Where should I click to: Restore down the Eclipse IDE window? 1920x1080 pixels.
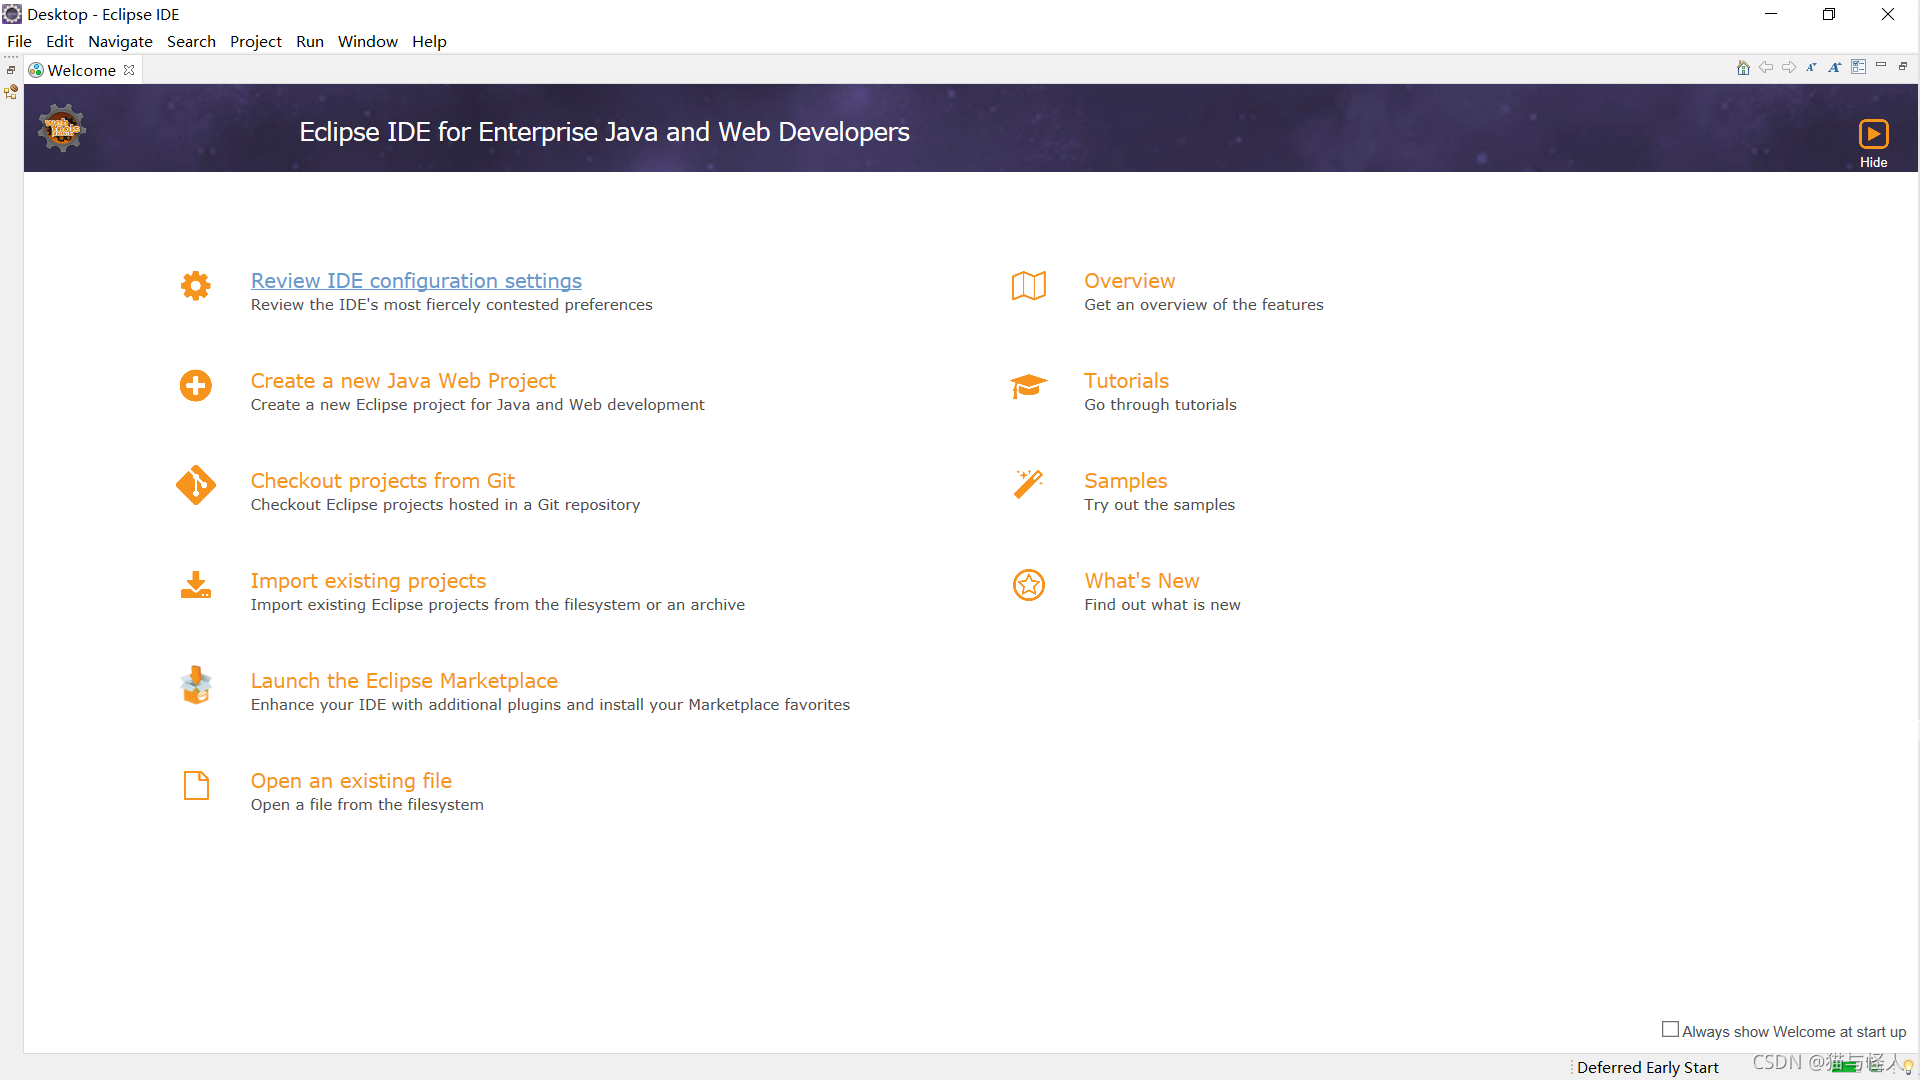click(x=1829, y=14)
